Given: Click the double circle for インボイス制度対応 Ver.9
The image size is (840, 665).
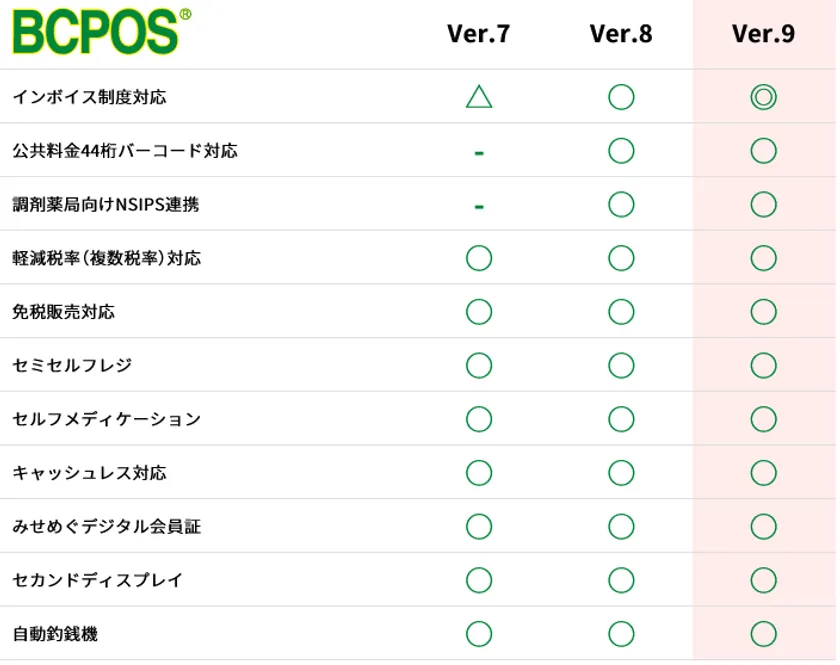Looking at the screenshot, I should pos(763,97).
